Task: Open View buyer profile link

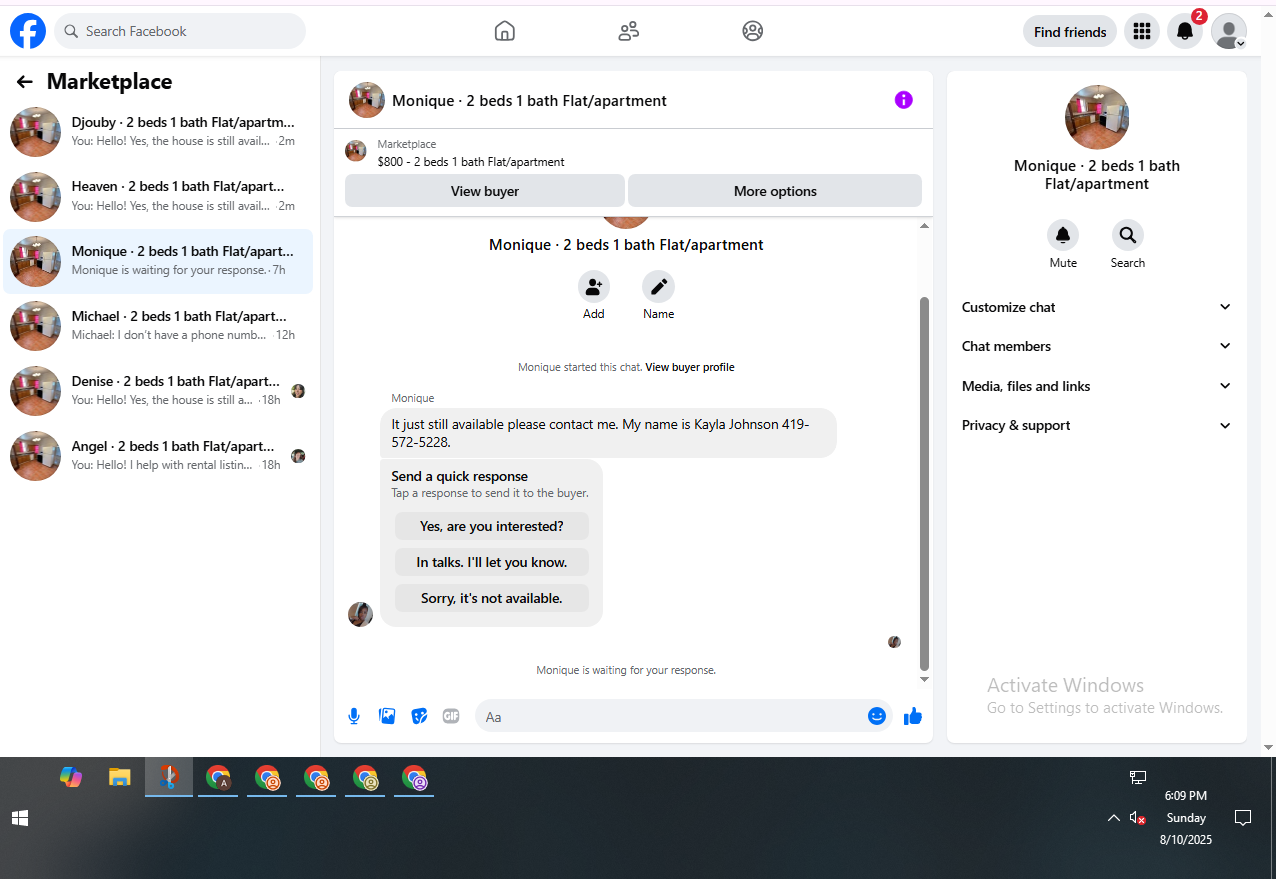Action: 690,367
